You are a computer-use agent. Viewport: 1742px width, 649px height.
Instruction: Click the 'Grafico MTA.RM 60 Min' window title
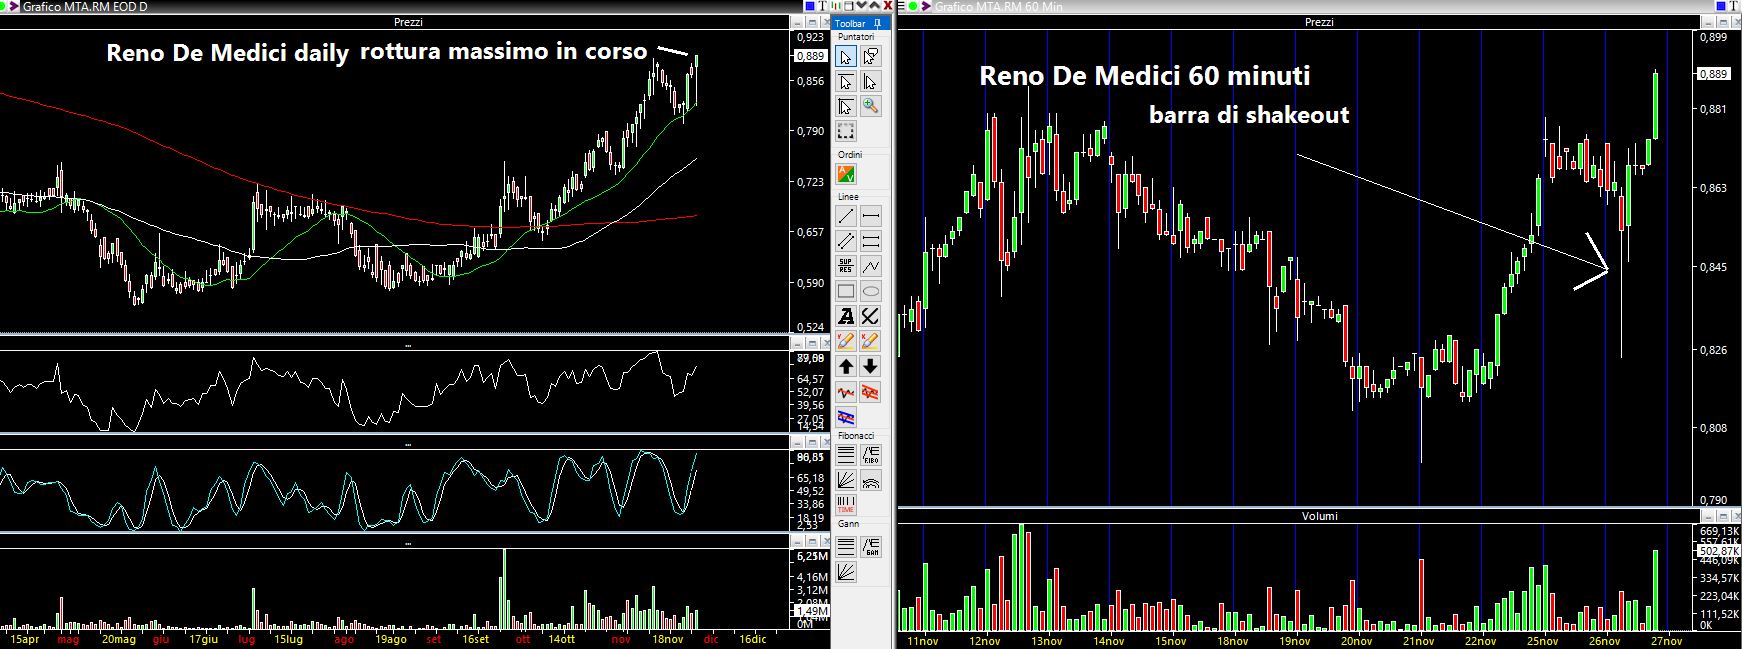coord(999,7)
